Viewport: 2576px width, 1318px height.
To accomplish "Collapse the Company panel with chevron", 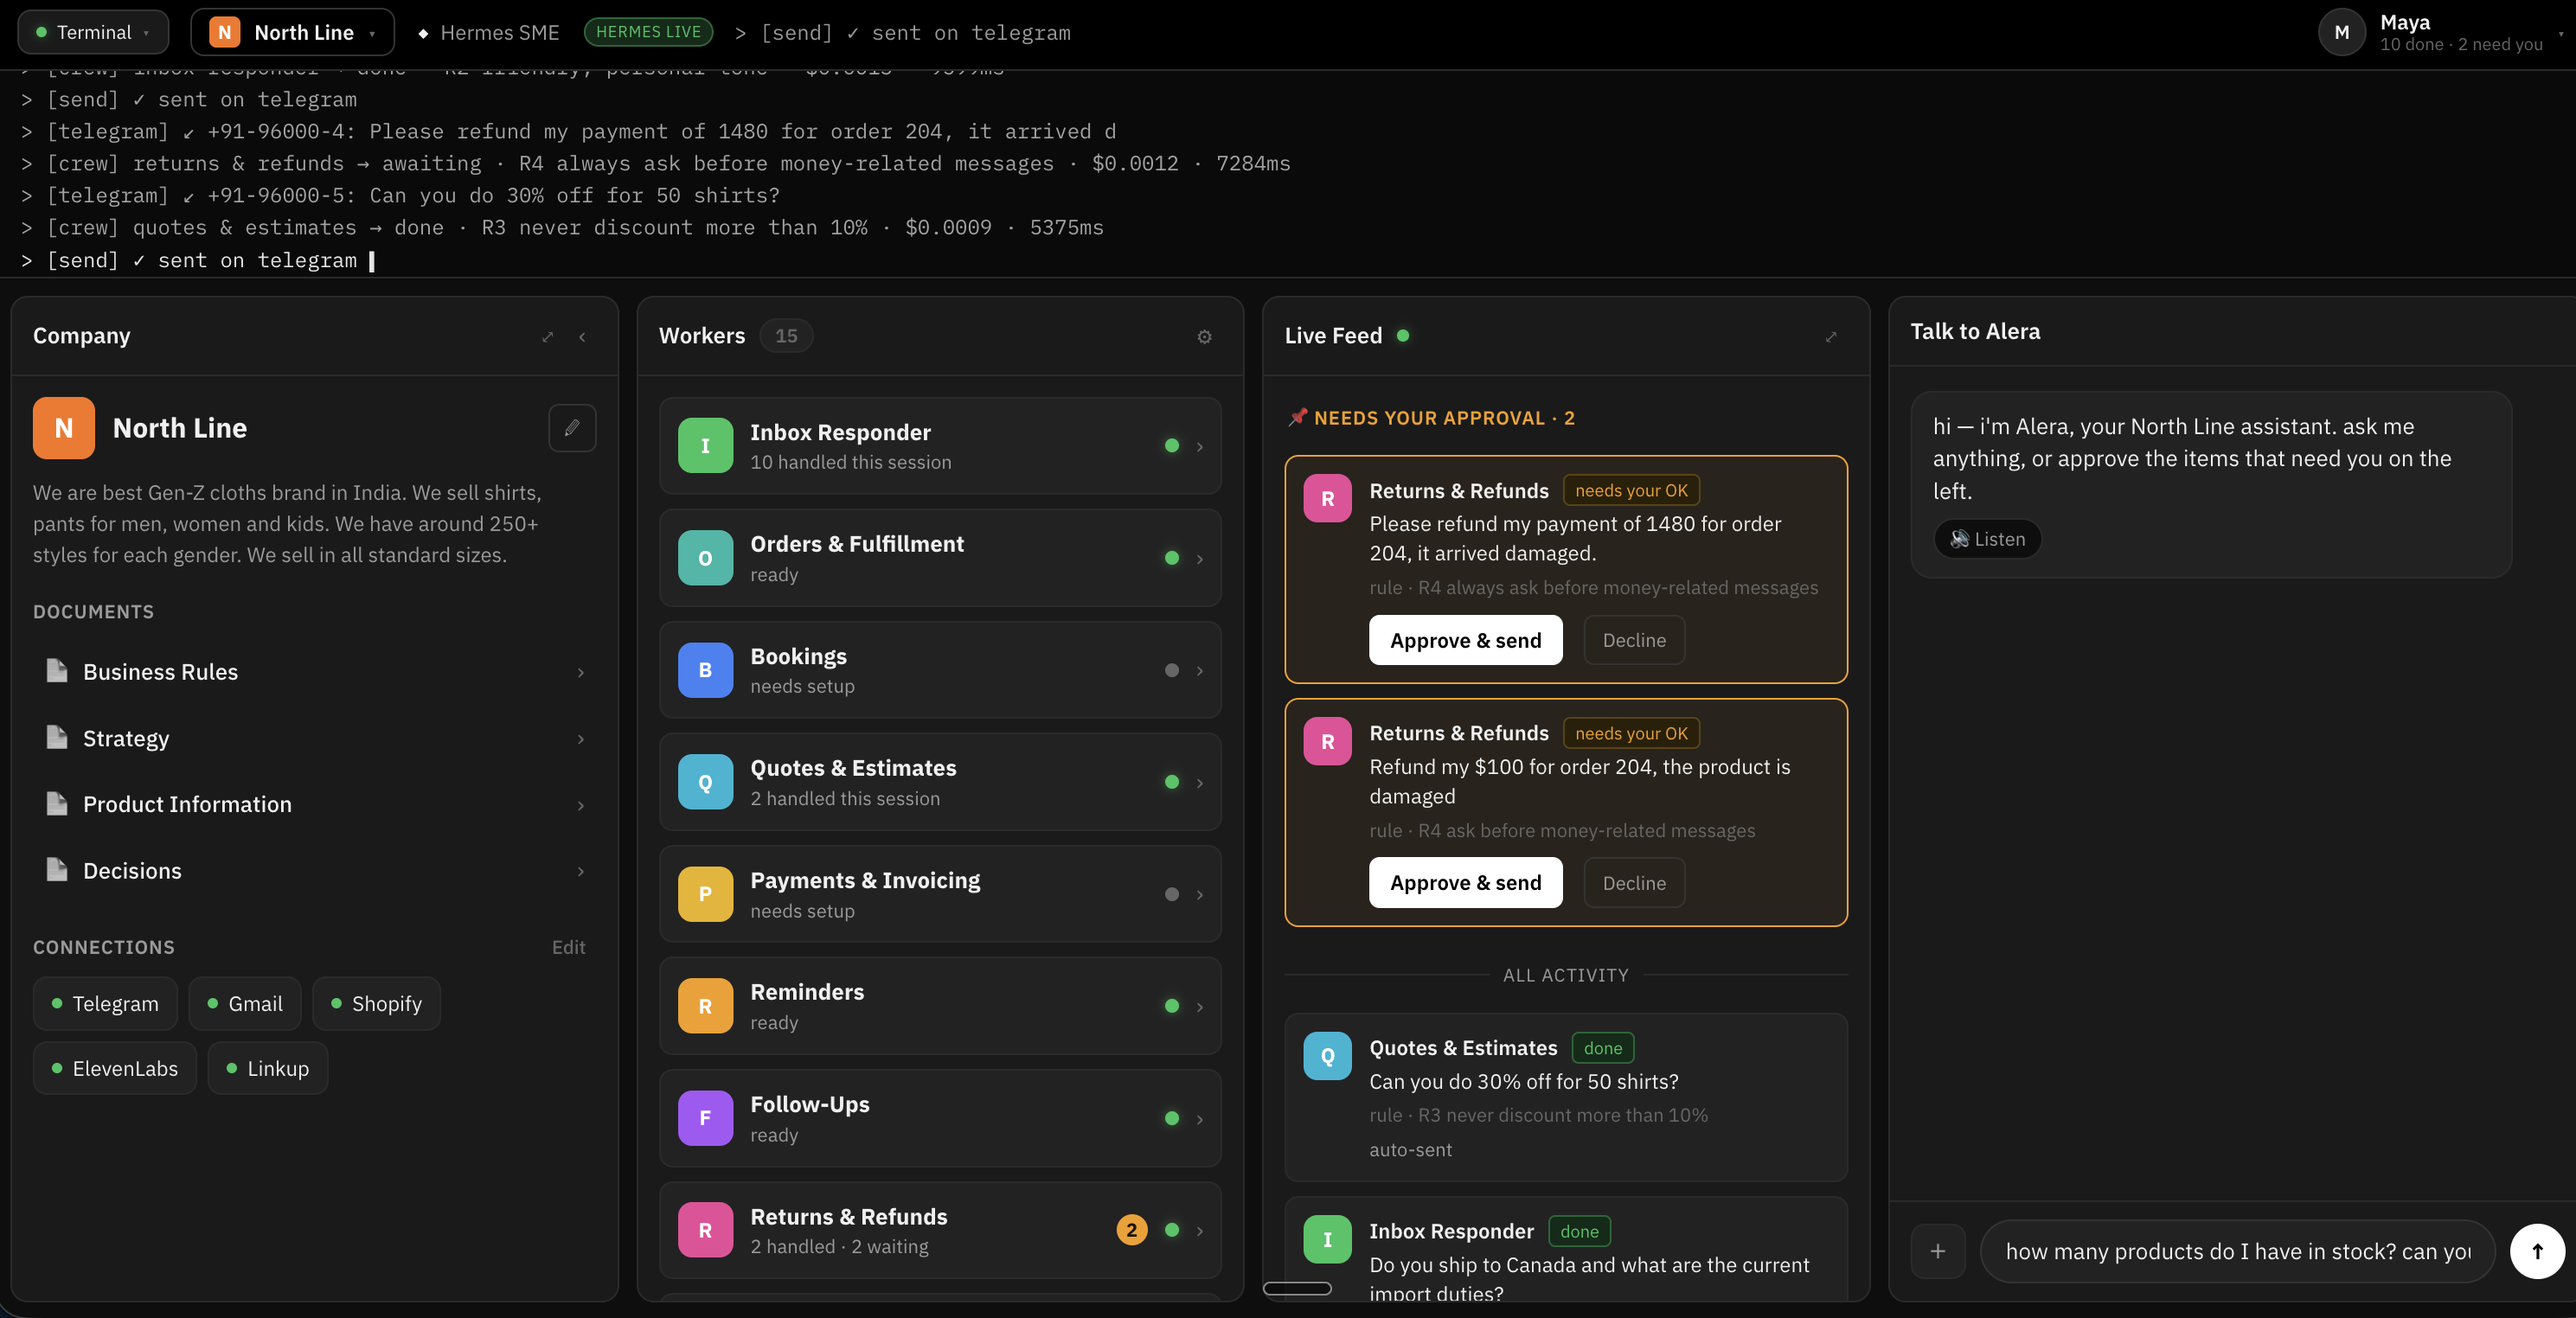I will (x=582, y=337).
